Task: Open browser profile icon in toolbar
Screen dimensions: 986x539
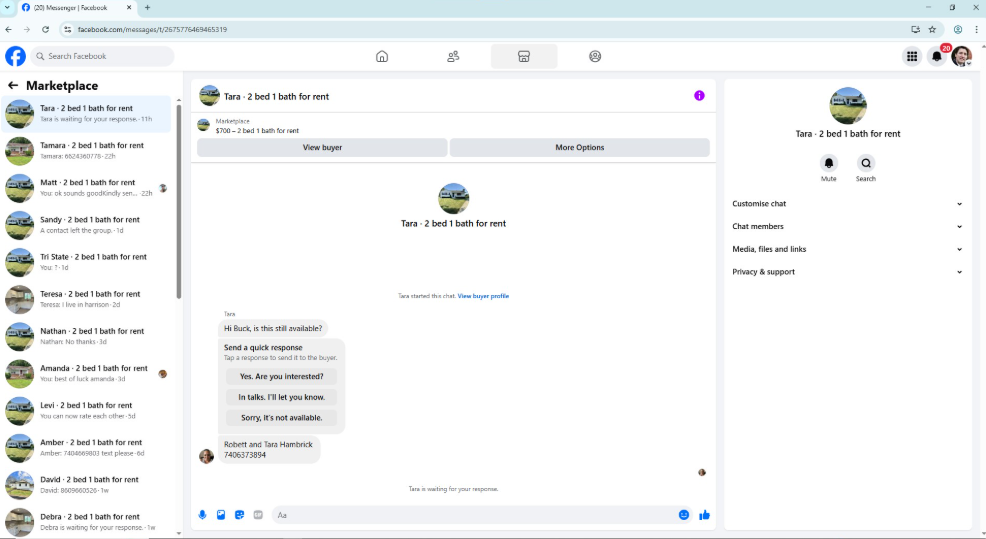Action: pyautogui.click(x=958, y=29)
